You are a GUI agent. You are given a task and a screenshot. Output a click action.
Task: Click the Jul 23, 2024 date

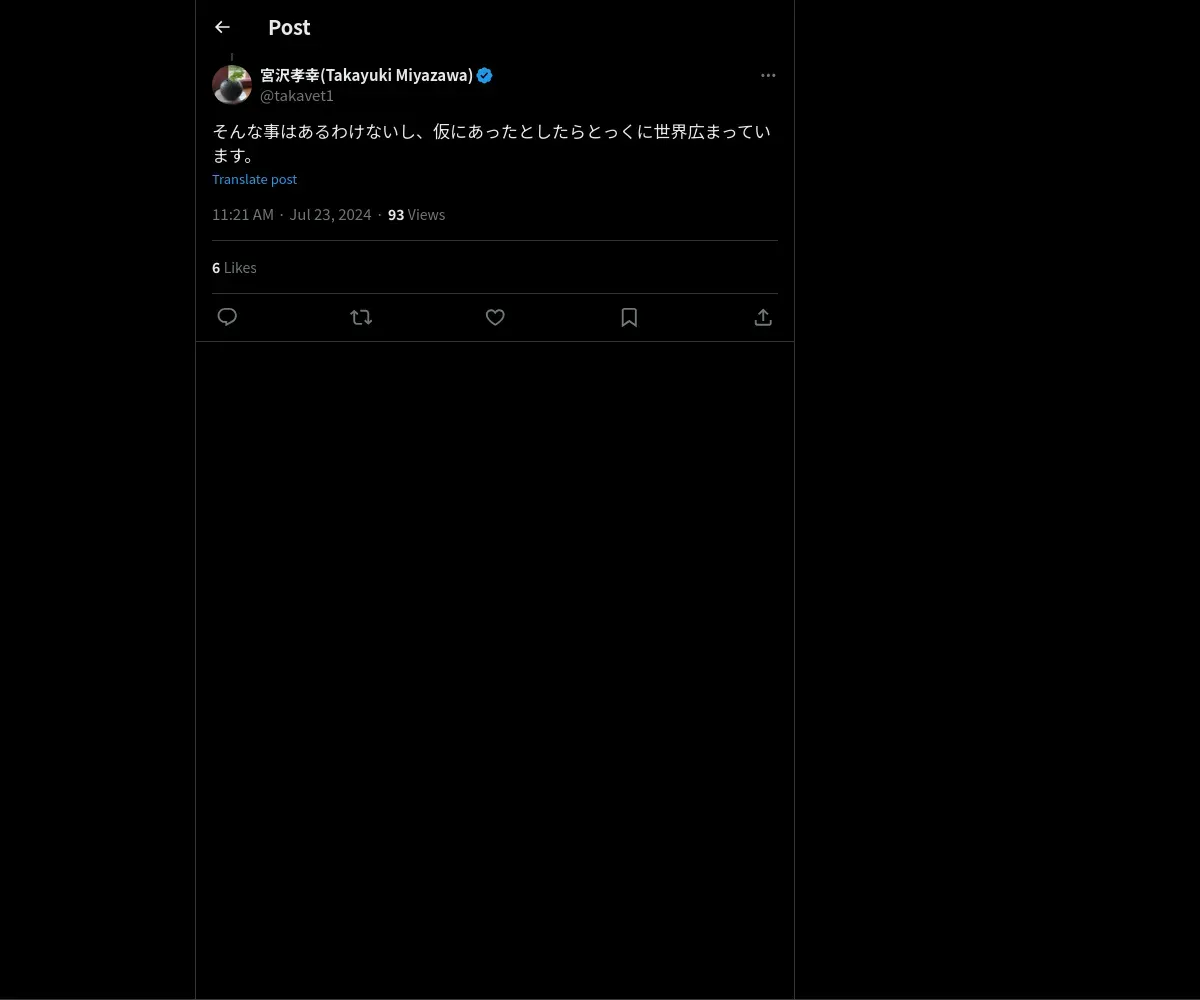[x=330, y=215]
